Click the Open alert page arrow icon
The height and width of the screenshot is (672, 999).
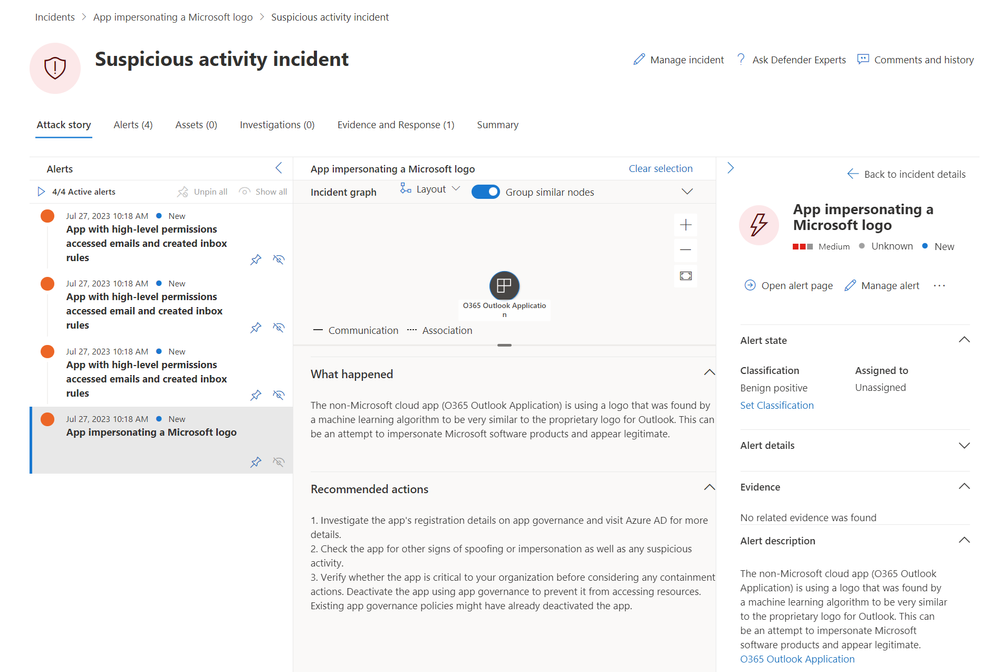pyautogui.click(x=750, y=285)
